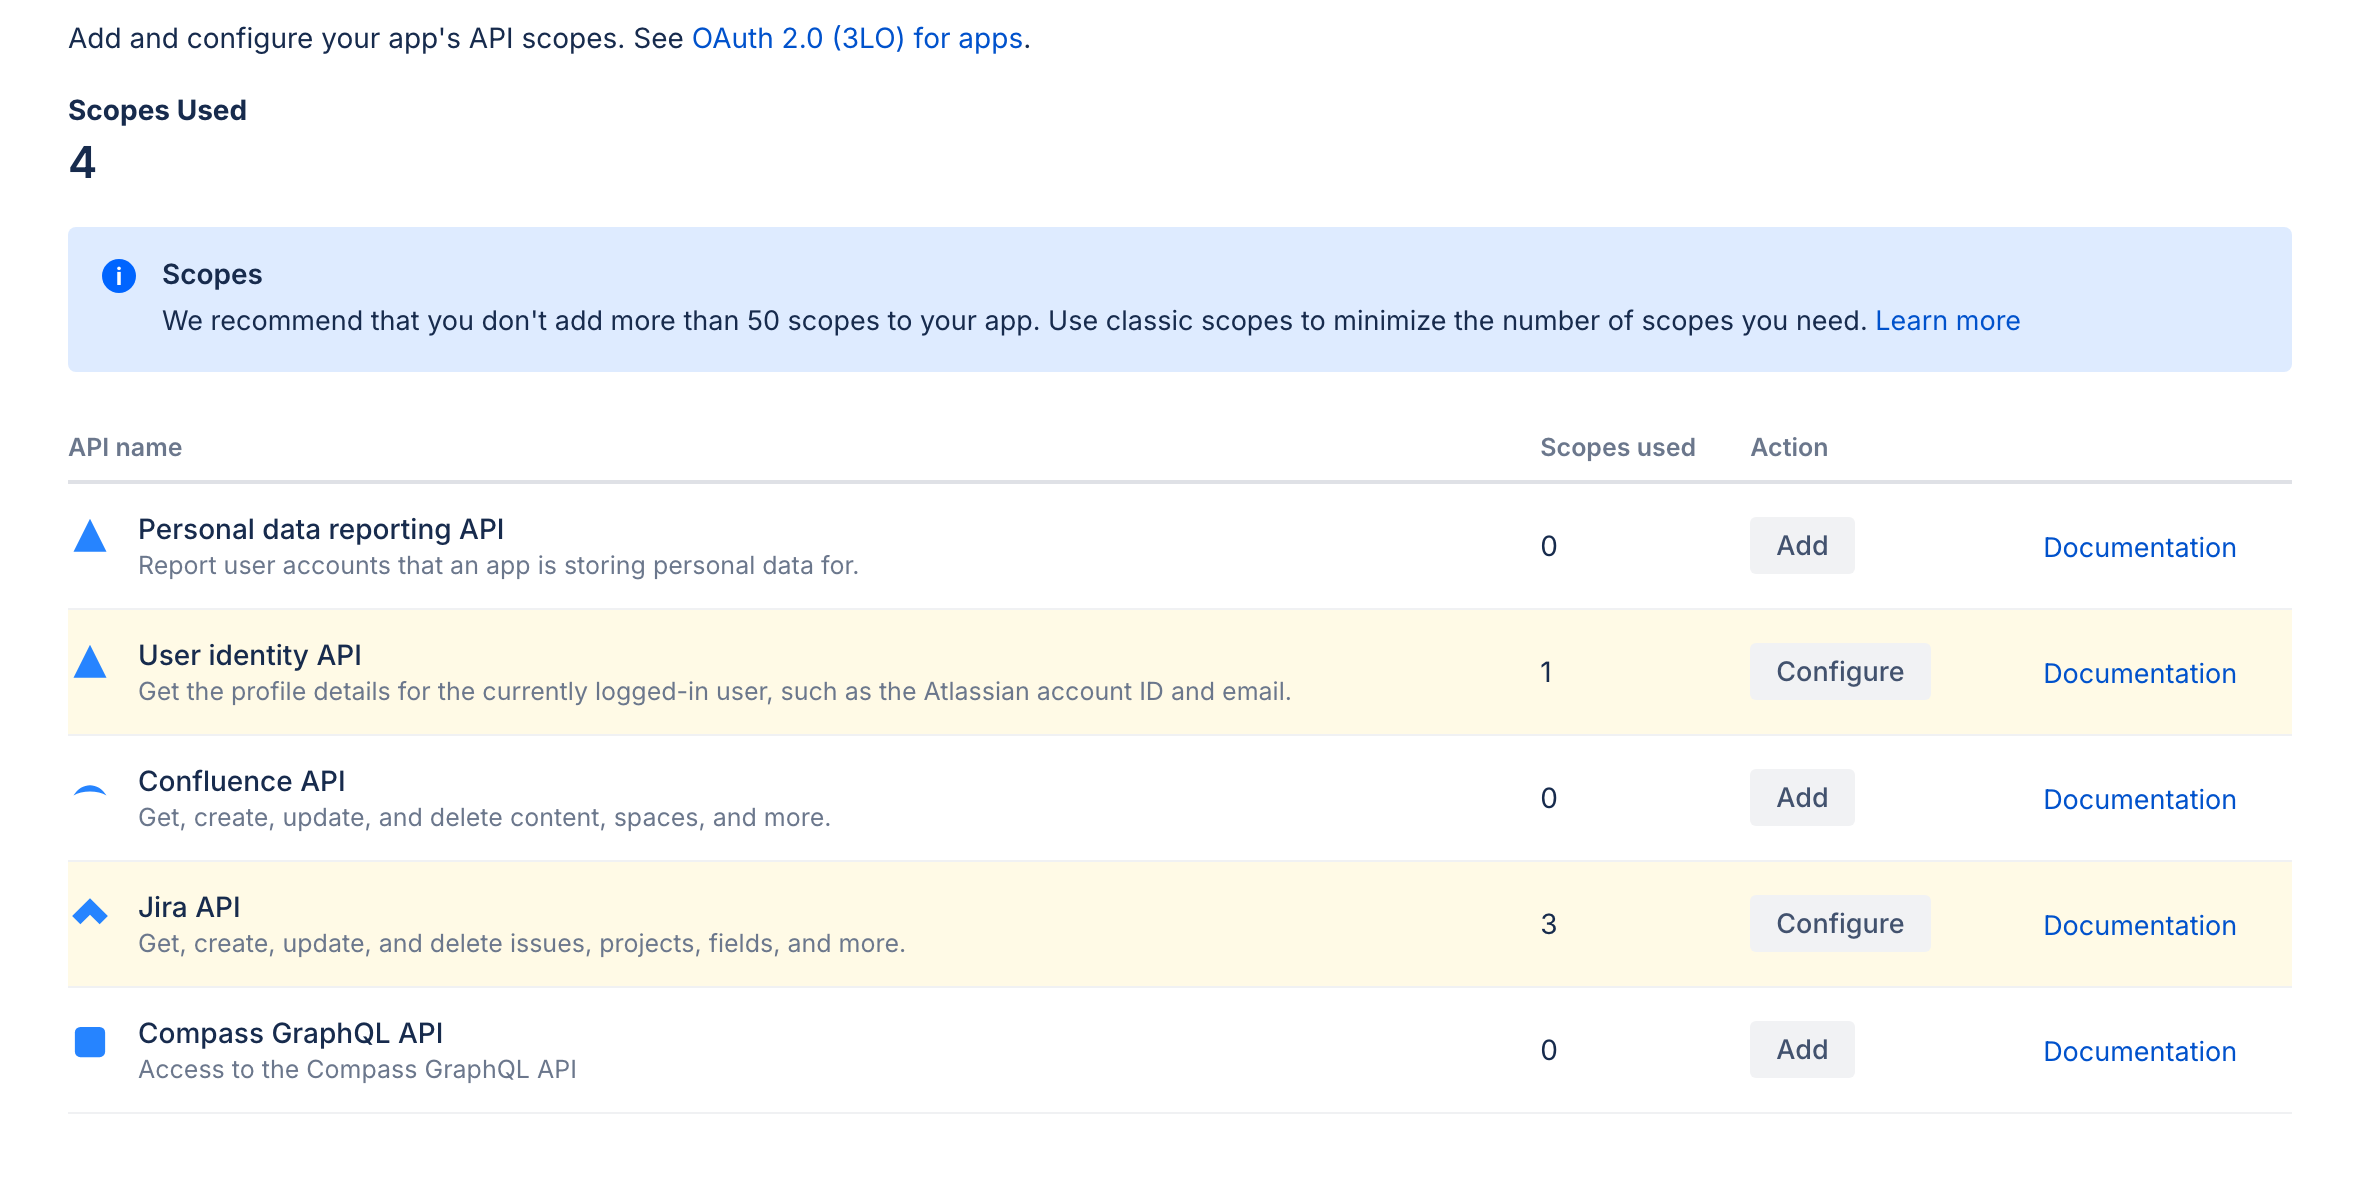The image size is (2360, 1180).
Task: Open Documentation for Confluence API
Action: [2139, 800]
